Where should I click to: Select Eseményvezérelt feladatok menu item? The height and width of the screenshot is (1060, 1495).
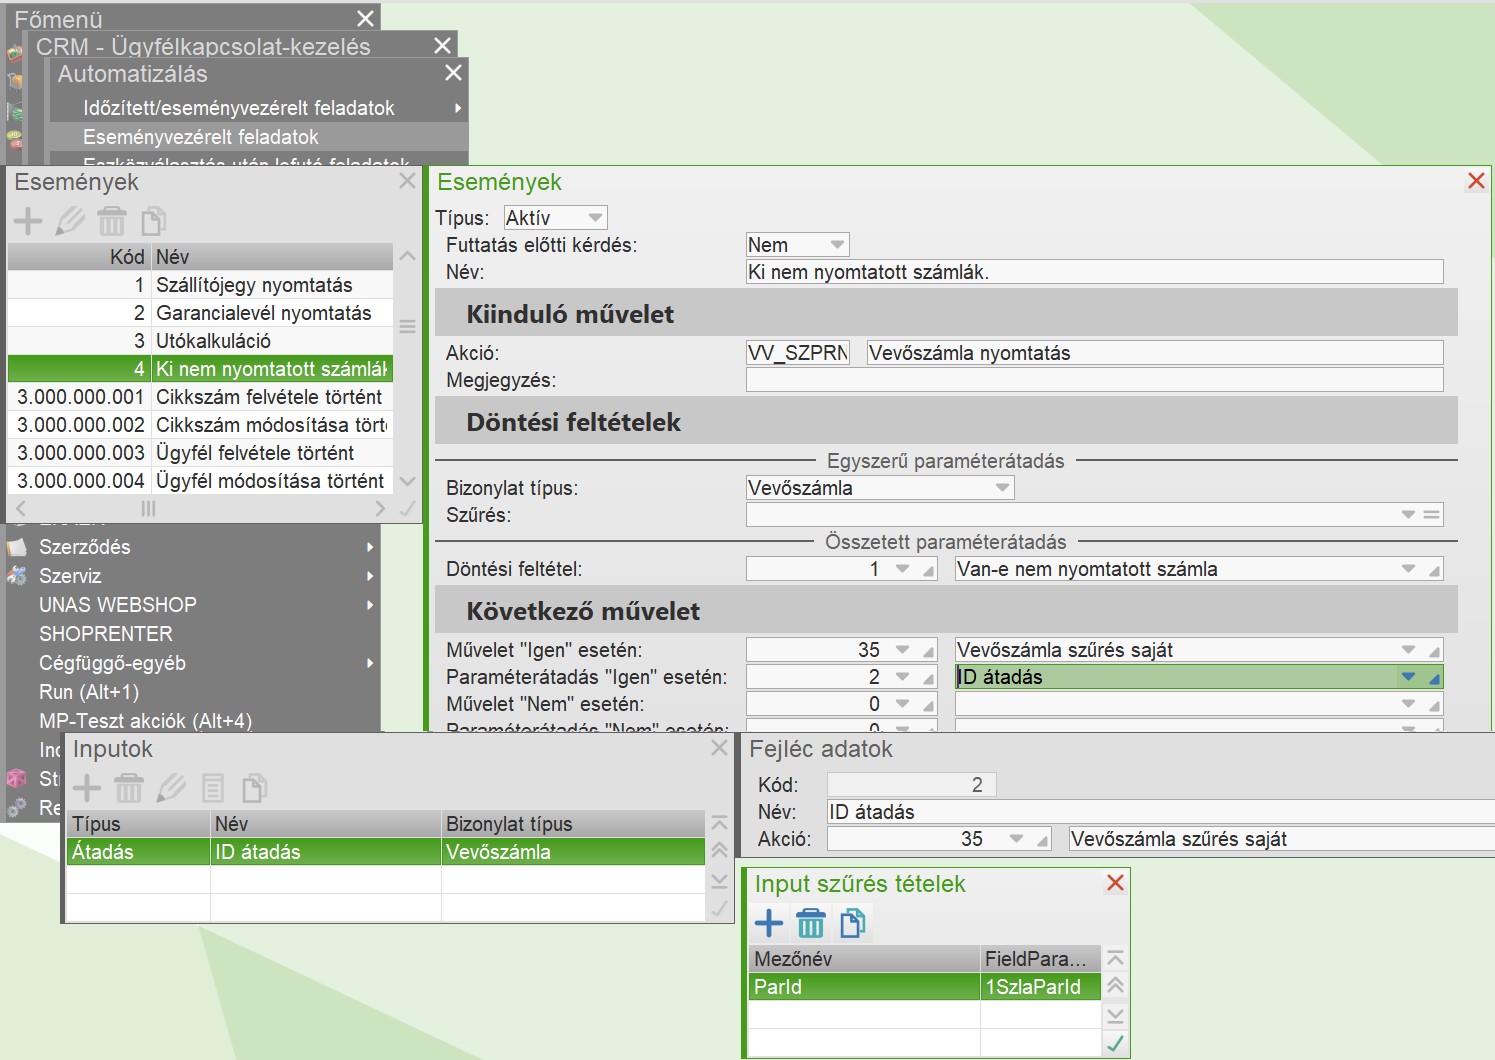200,137
